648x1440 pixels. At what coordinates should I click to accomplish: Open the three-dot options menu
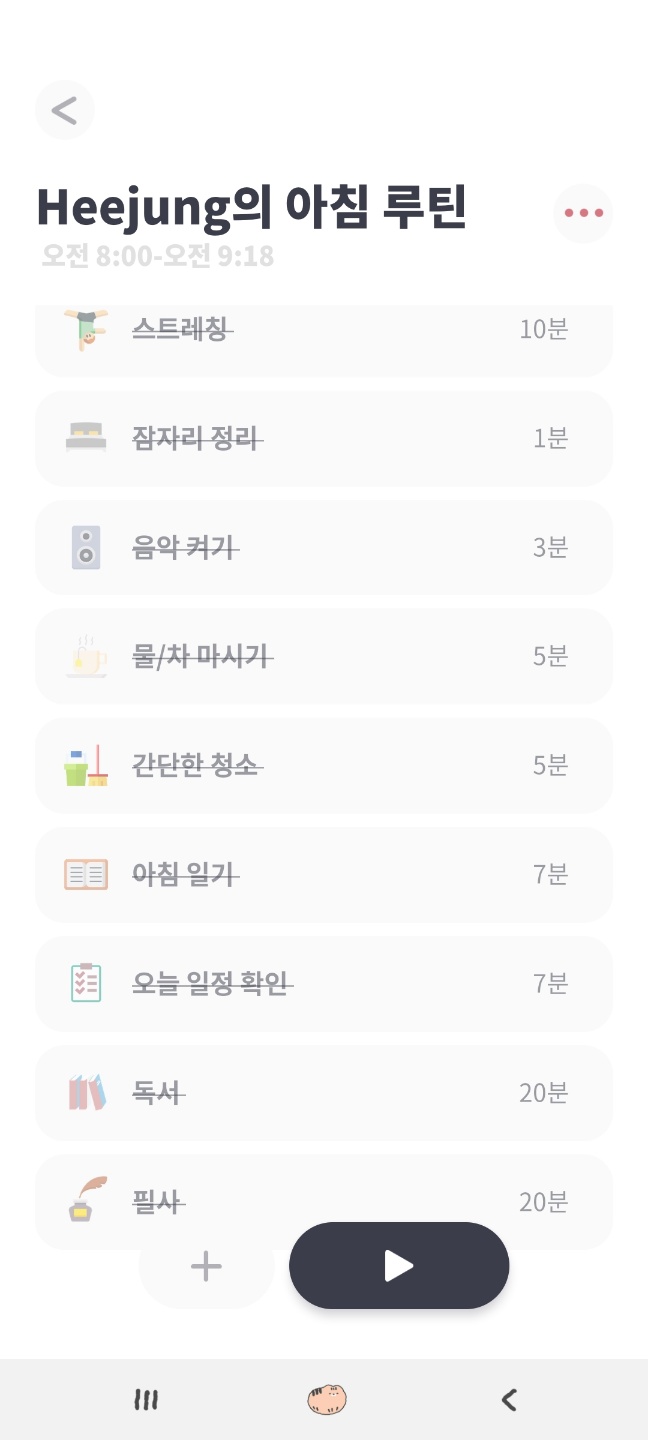click(x=583, y=212)
